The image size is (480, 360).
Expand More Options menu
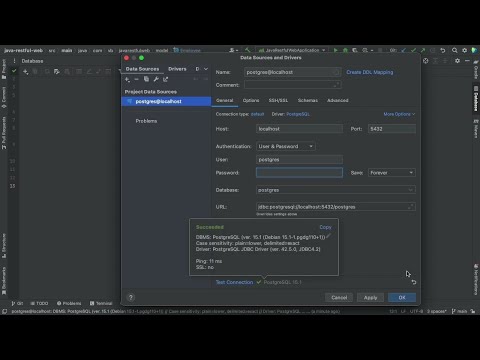[x=399, y=114]
